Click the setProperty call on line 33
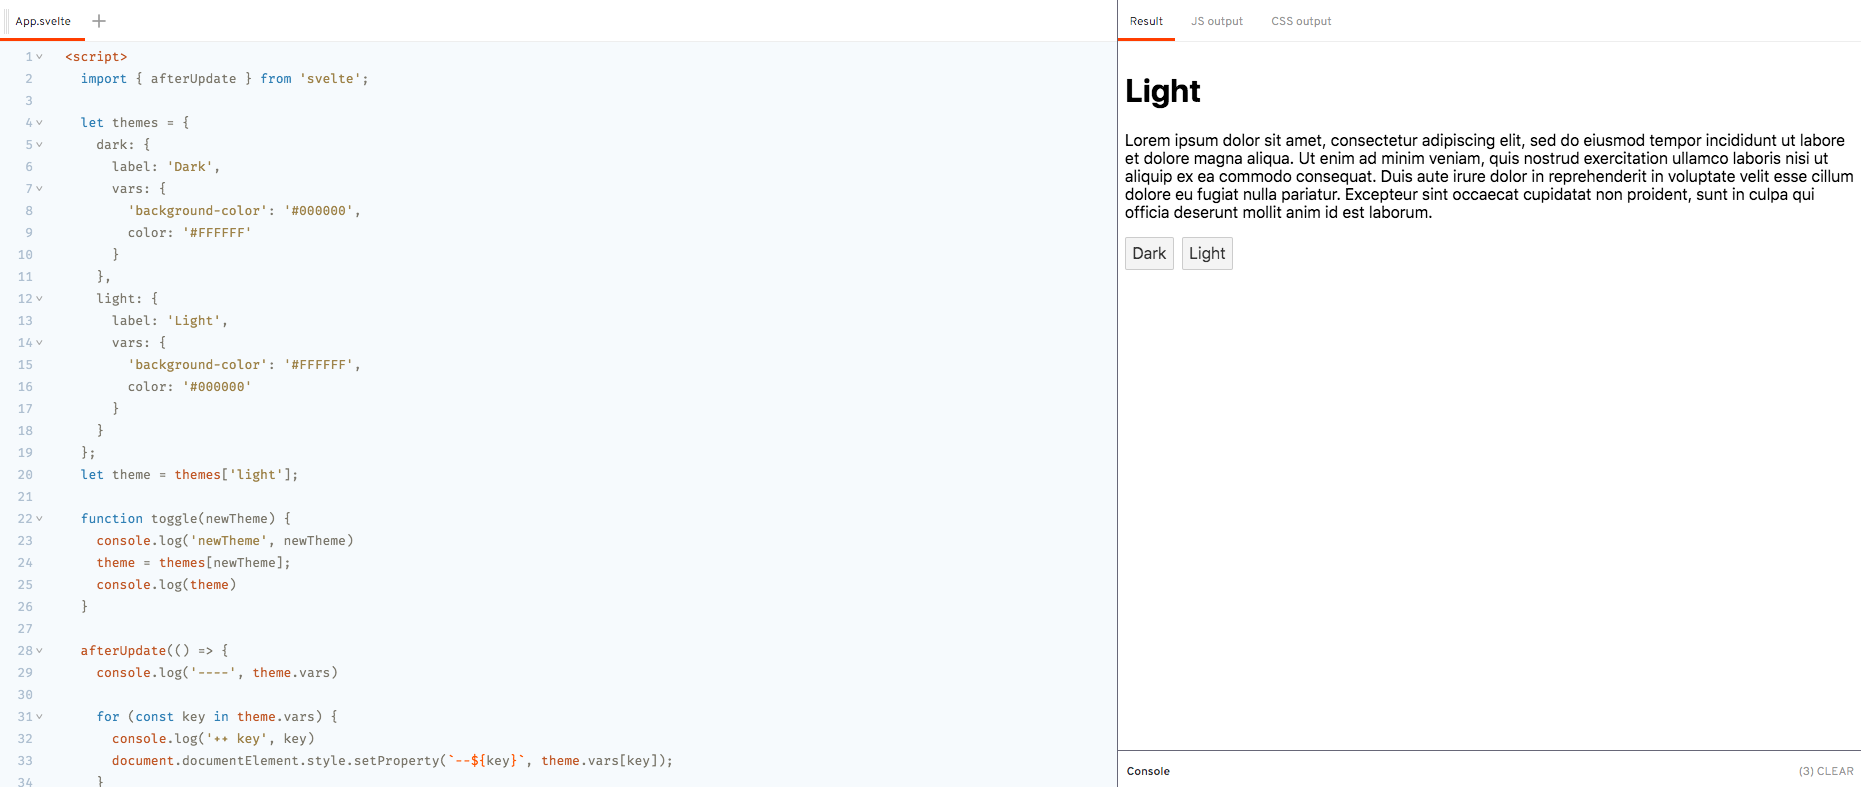The height and width of the screenshot is (787, 1861). [392, 761]
